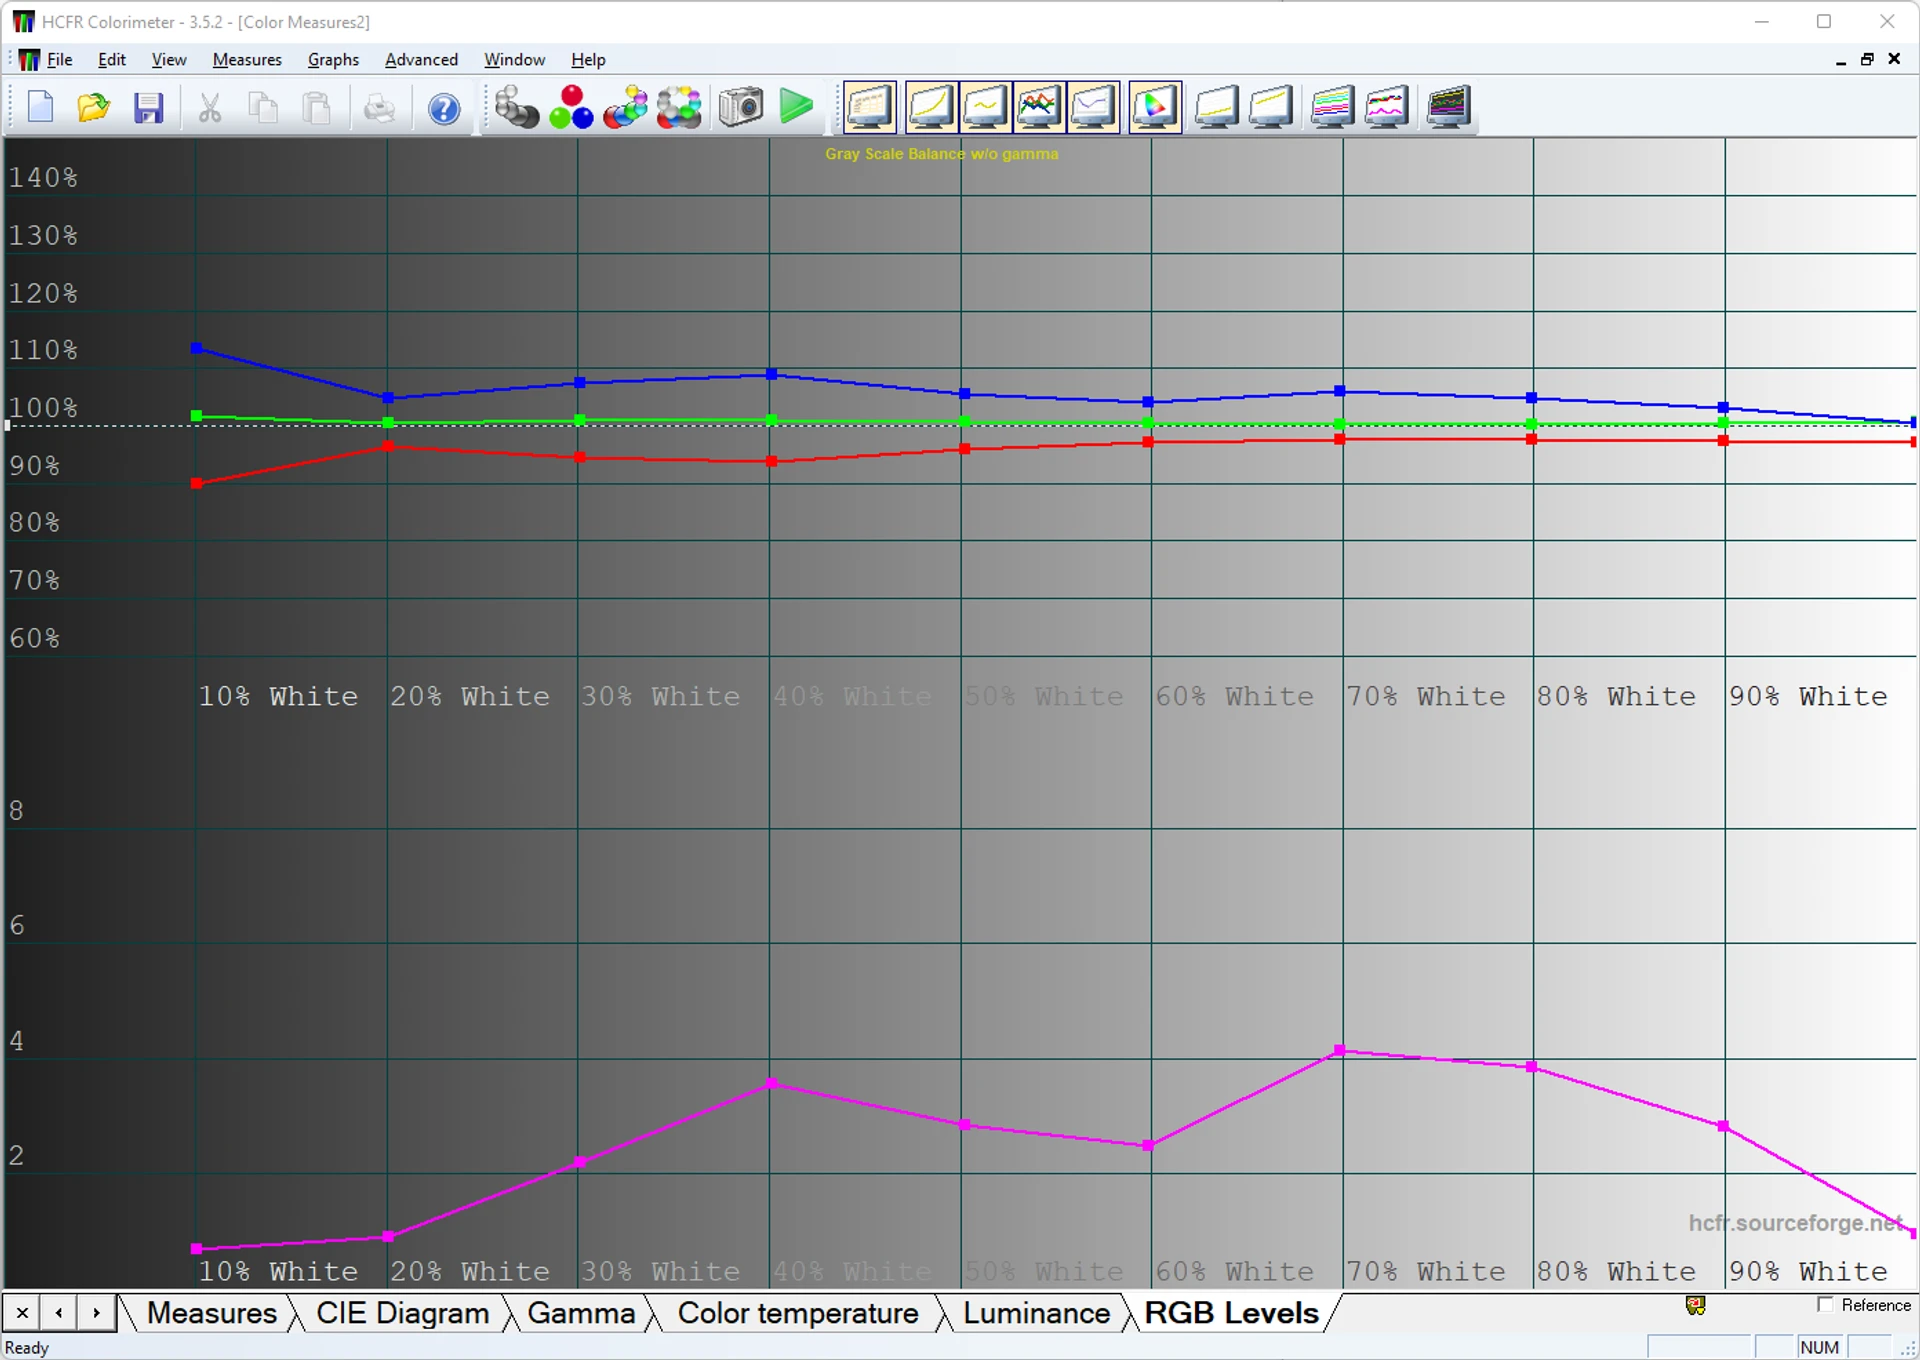Screen dimensions: 1920x1360
Task: Toggle CIE diagram monitor icon
Action: point(1155,107)
